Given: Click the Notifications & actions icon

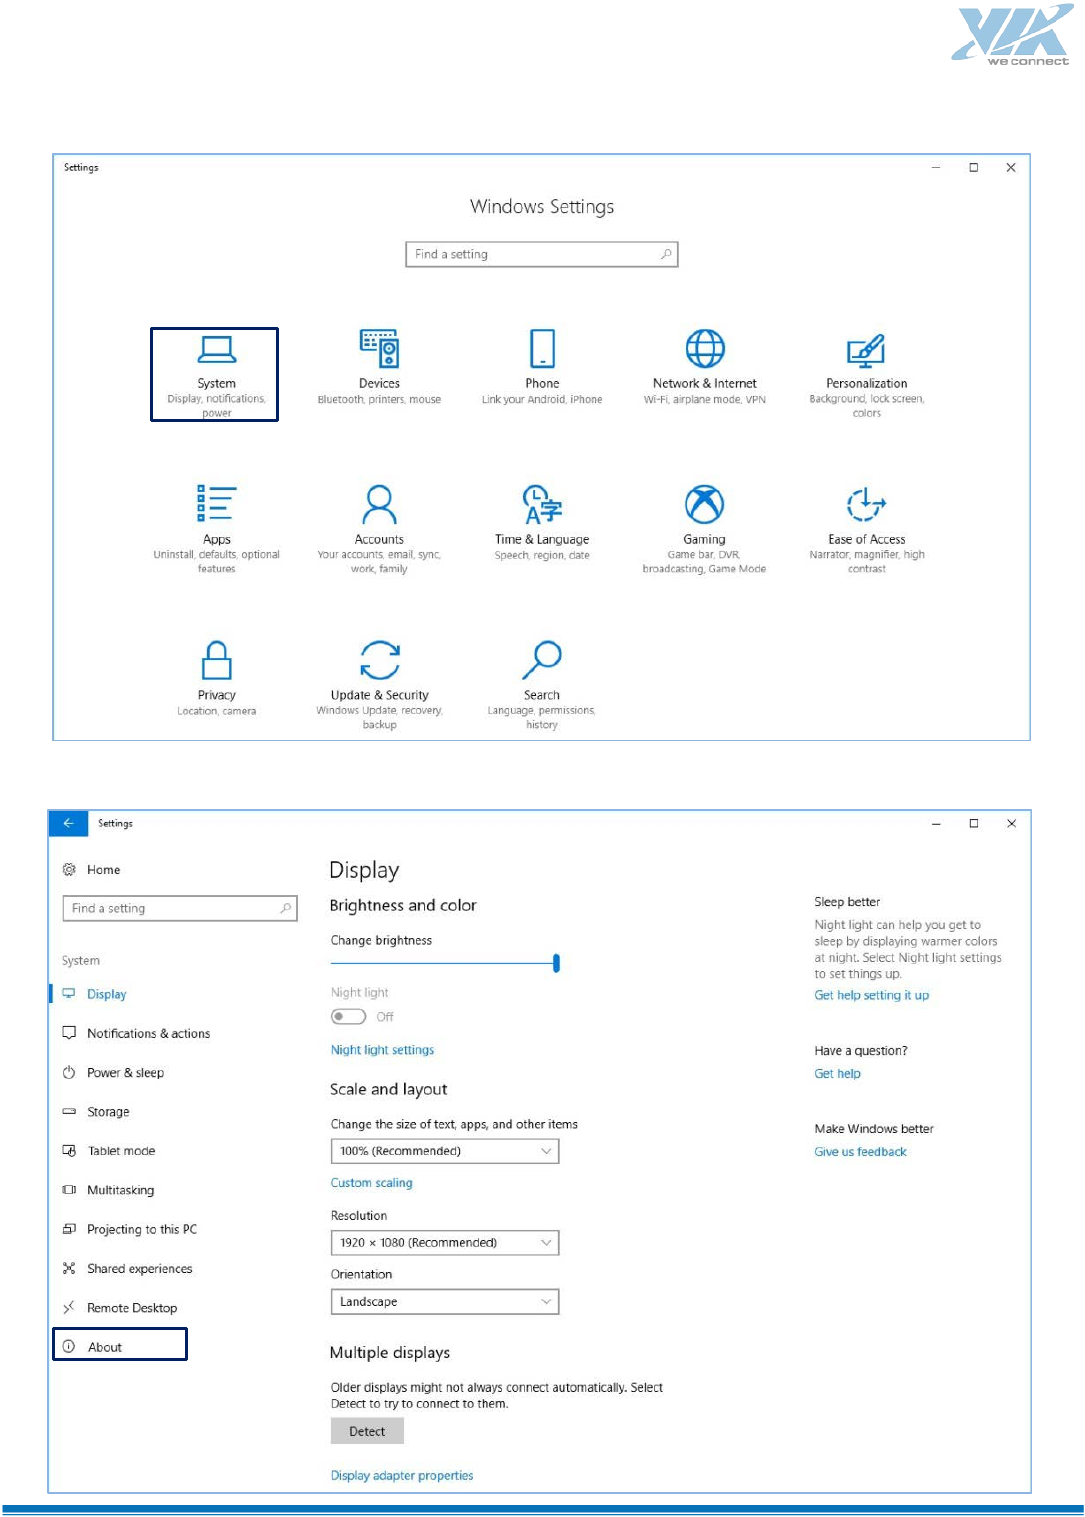Looking at the screenshot, I should coord(69,1033).
